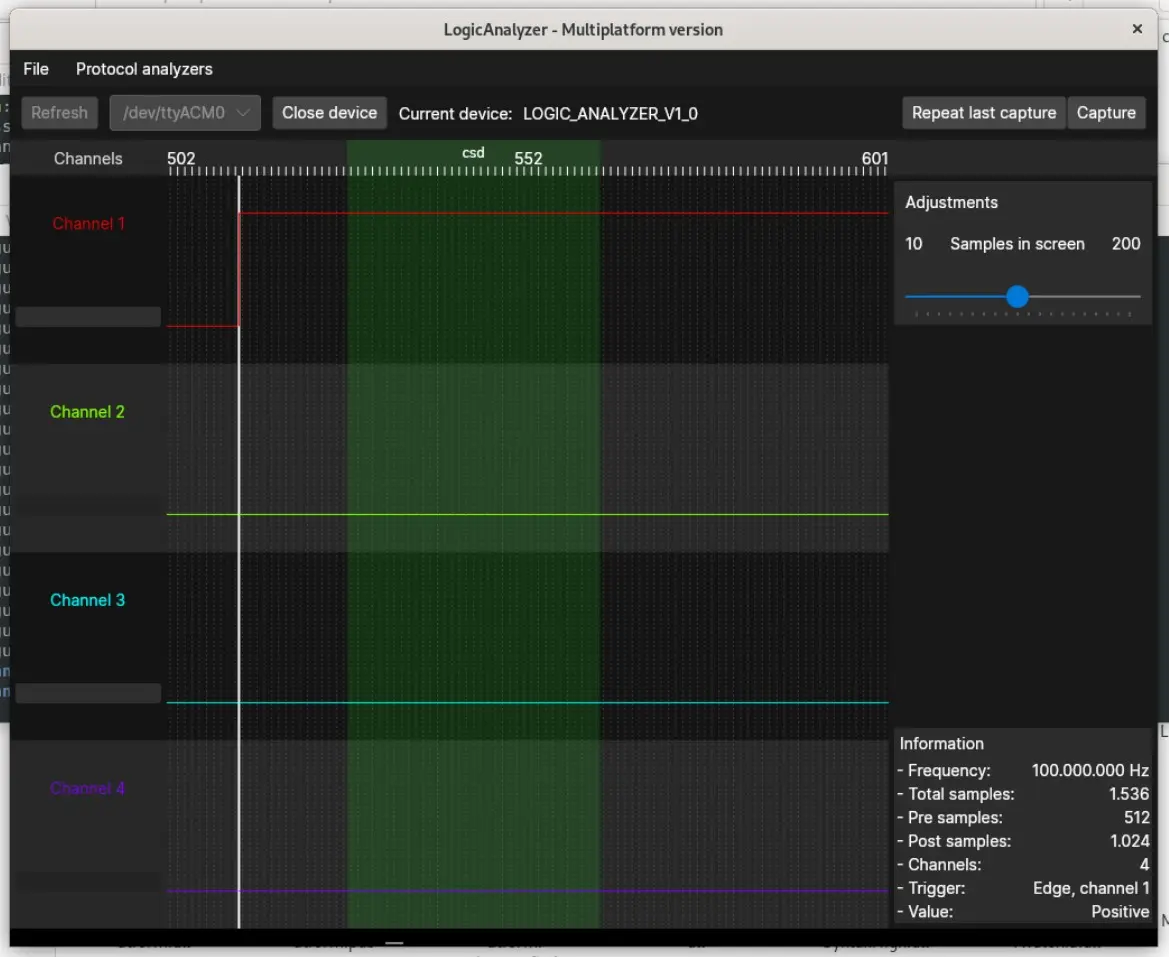Select the Channel 4 label

click(x=87, y=789)
